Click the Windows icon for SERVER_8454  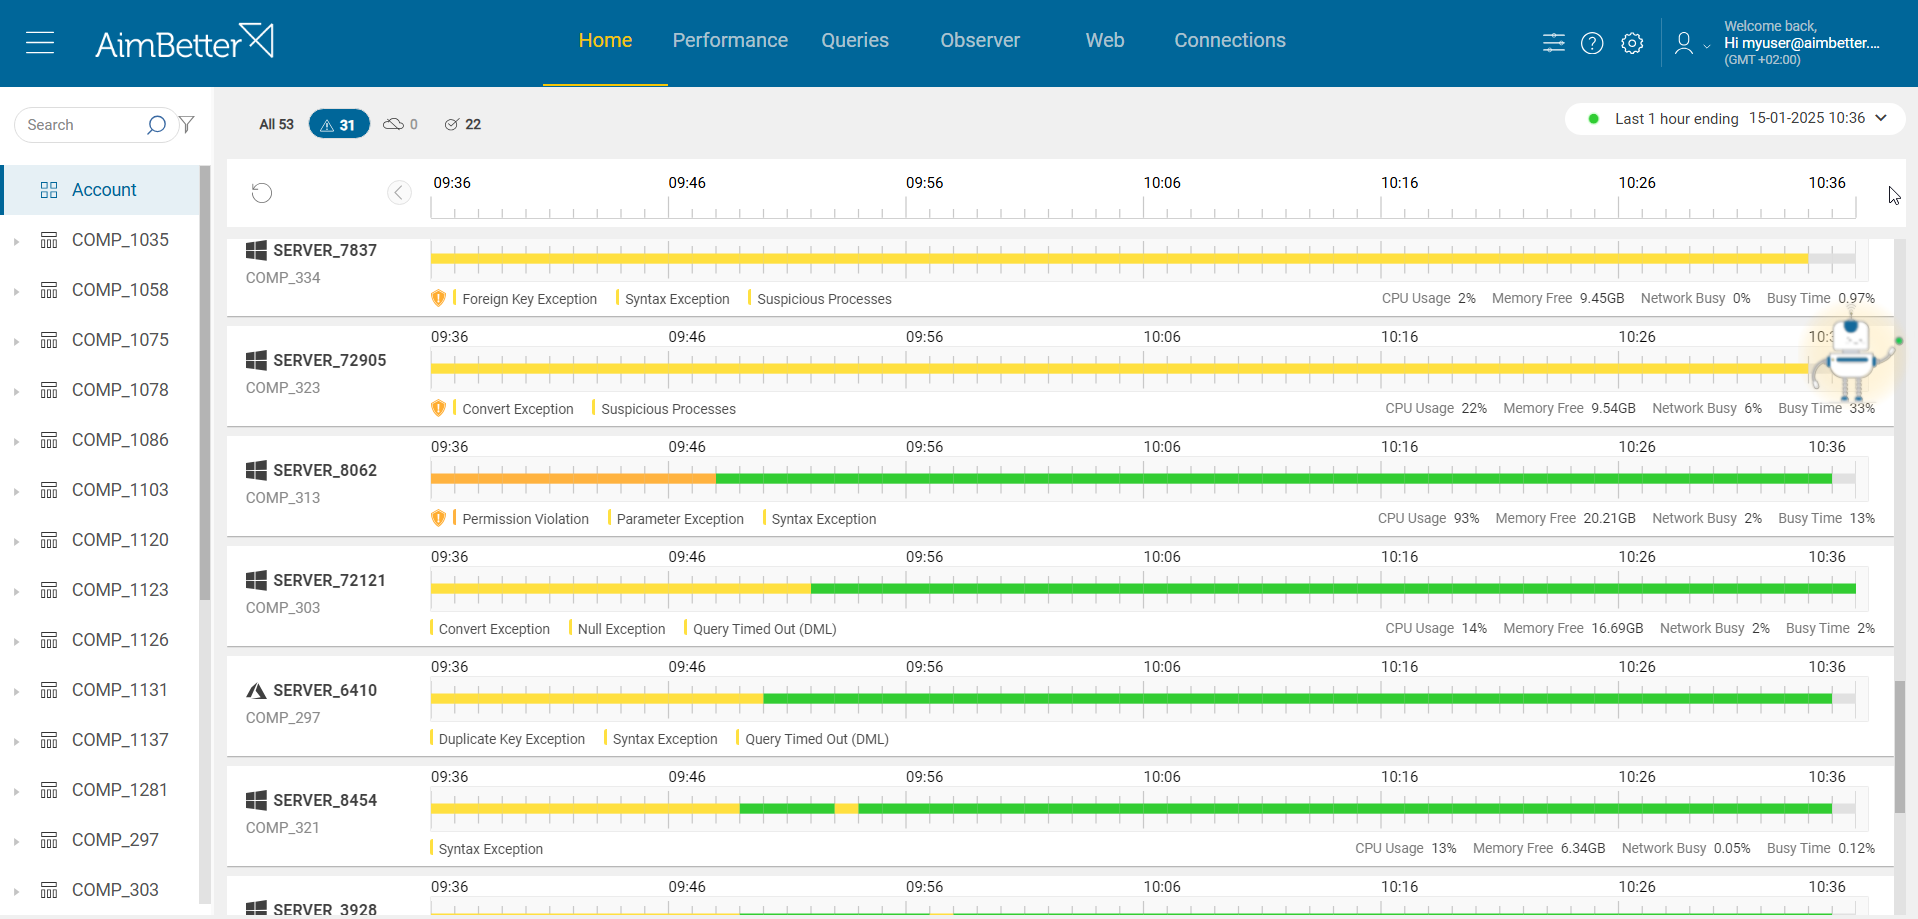click(x=256, y=800)
